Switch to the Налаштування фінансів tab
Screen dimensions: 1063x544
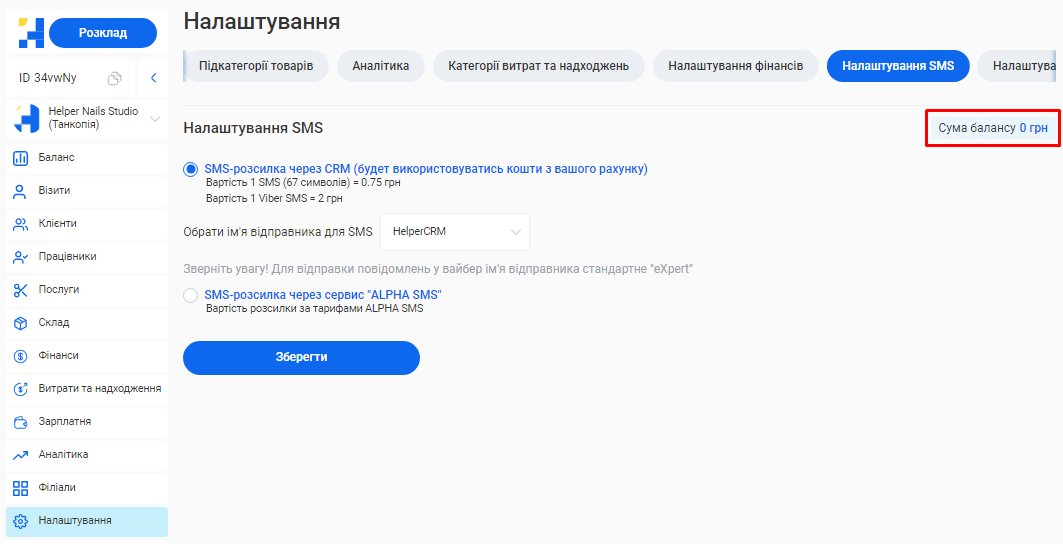[x=735, y=66]
